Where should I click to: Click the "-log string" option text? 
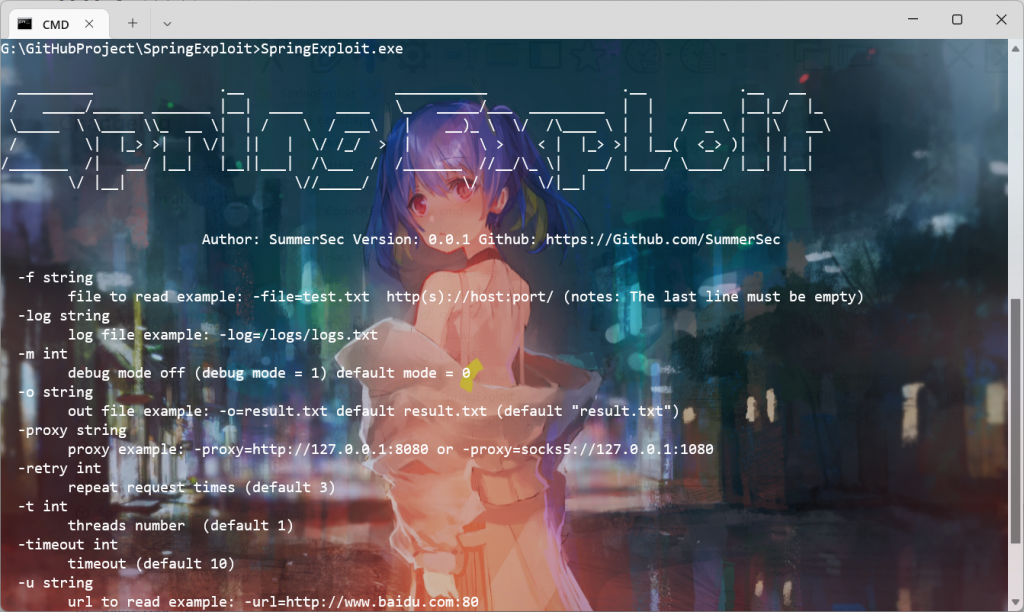click(x=64, y=315)
